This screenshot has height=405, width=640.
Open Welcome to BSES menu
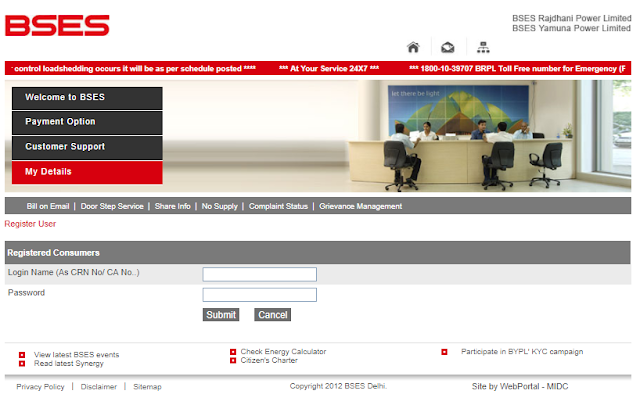87,98
